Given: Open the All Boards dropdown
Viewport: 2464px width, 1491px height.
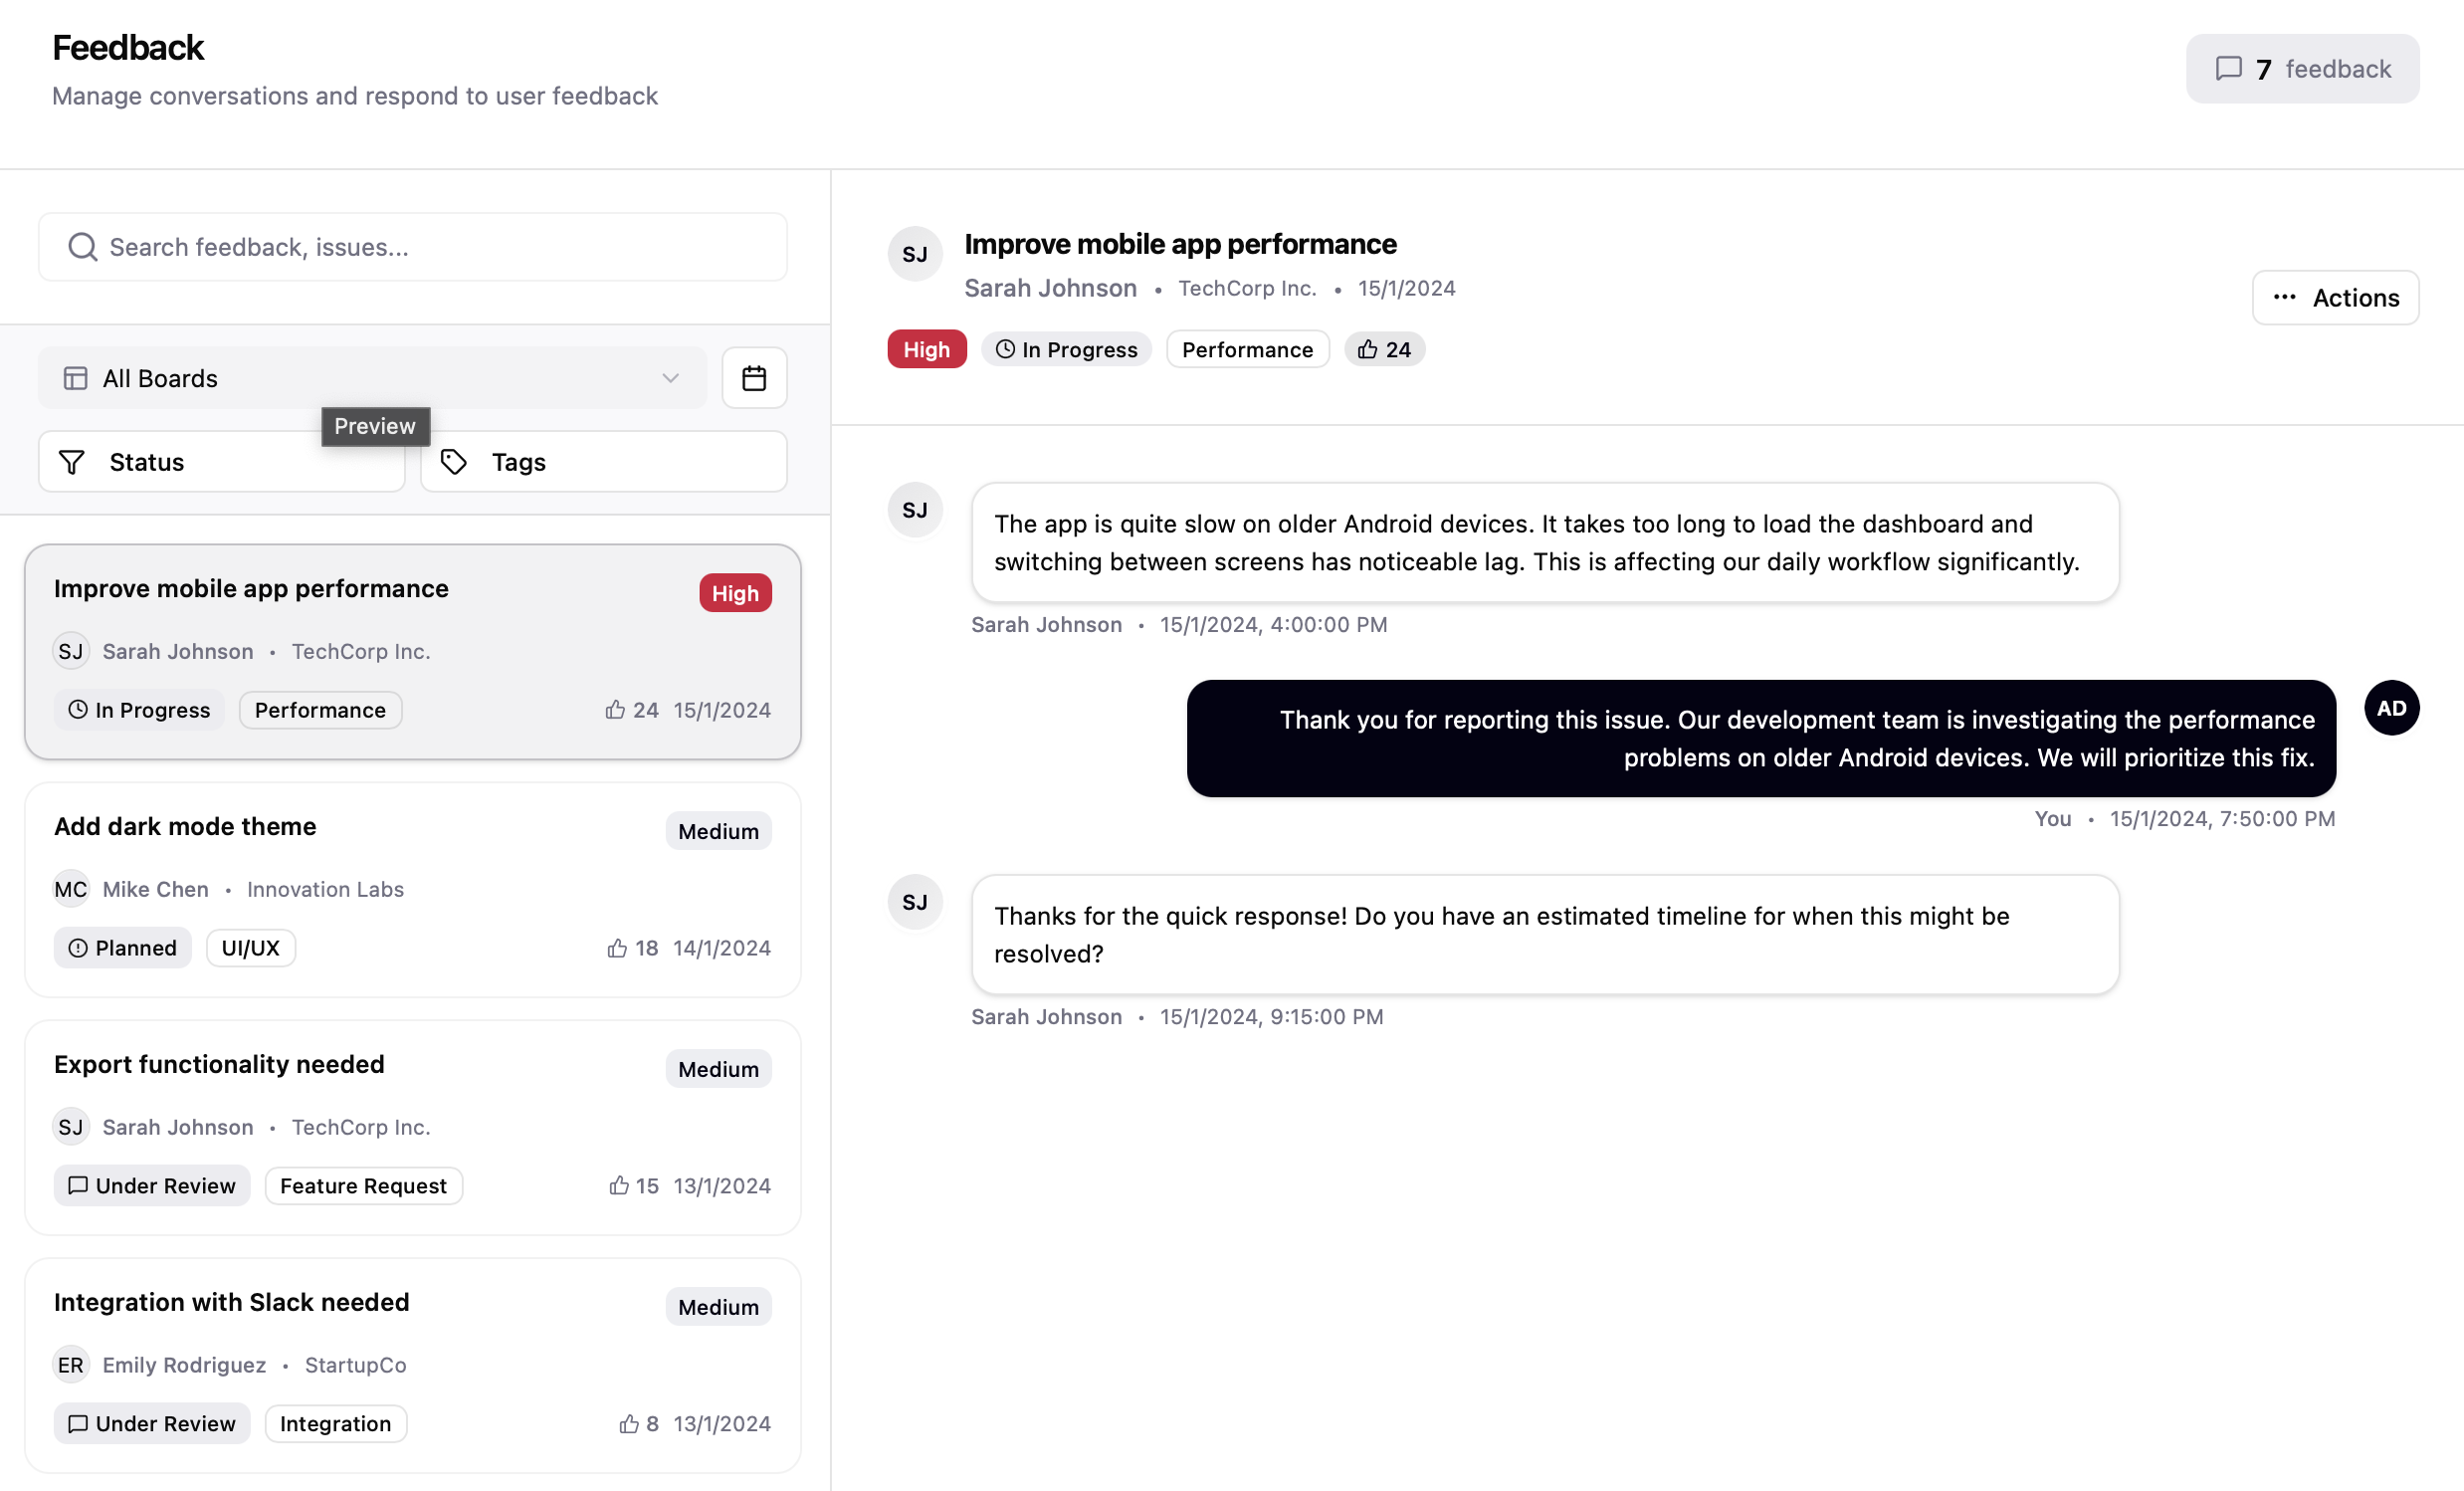Looking at the screenshot, I should pyautogui.click(x=371, y=378).
